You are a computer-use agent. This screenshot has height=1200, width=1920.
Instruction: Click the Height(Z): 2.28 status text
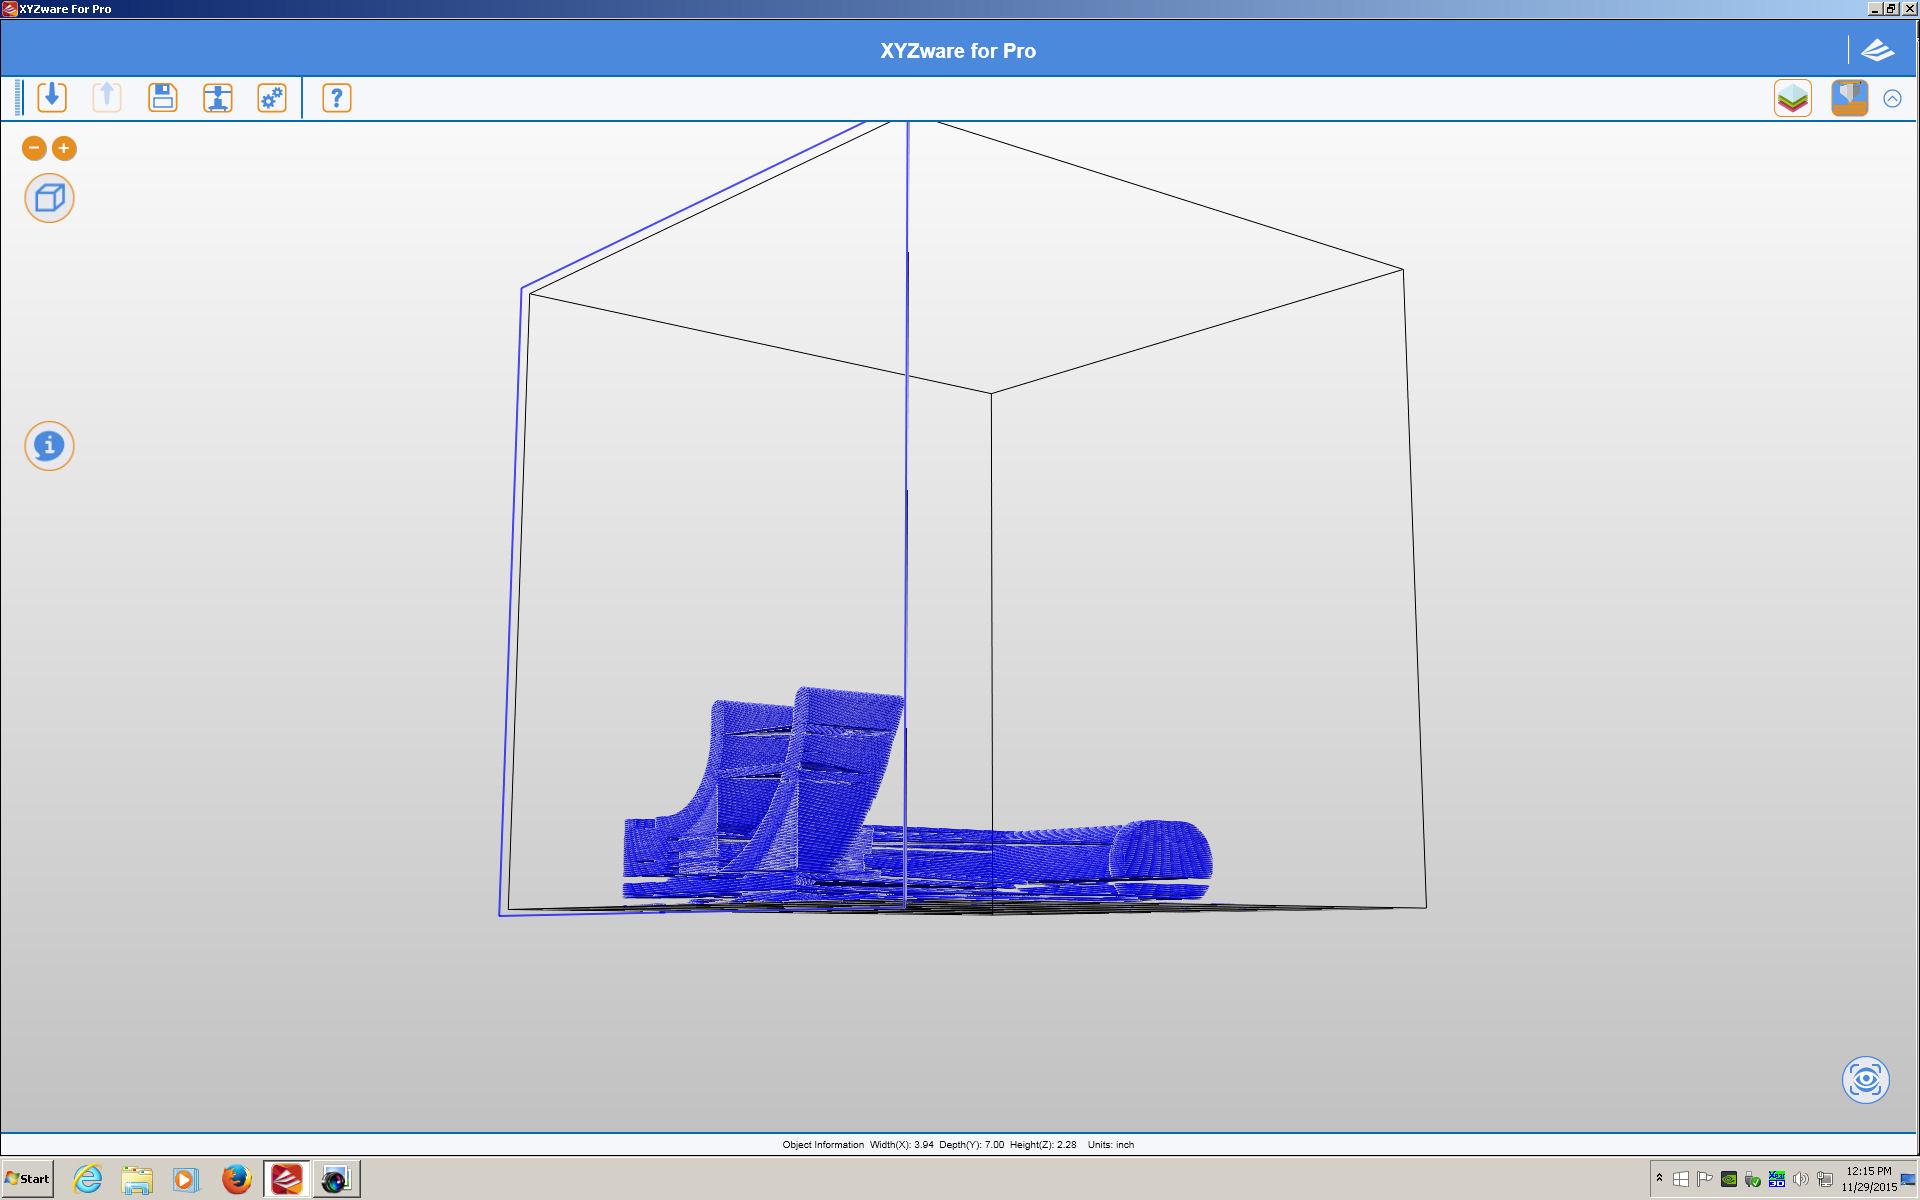[1043, 1145]
